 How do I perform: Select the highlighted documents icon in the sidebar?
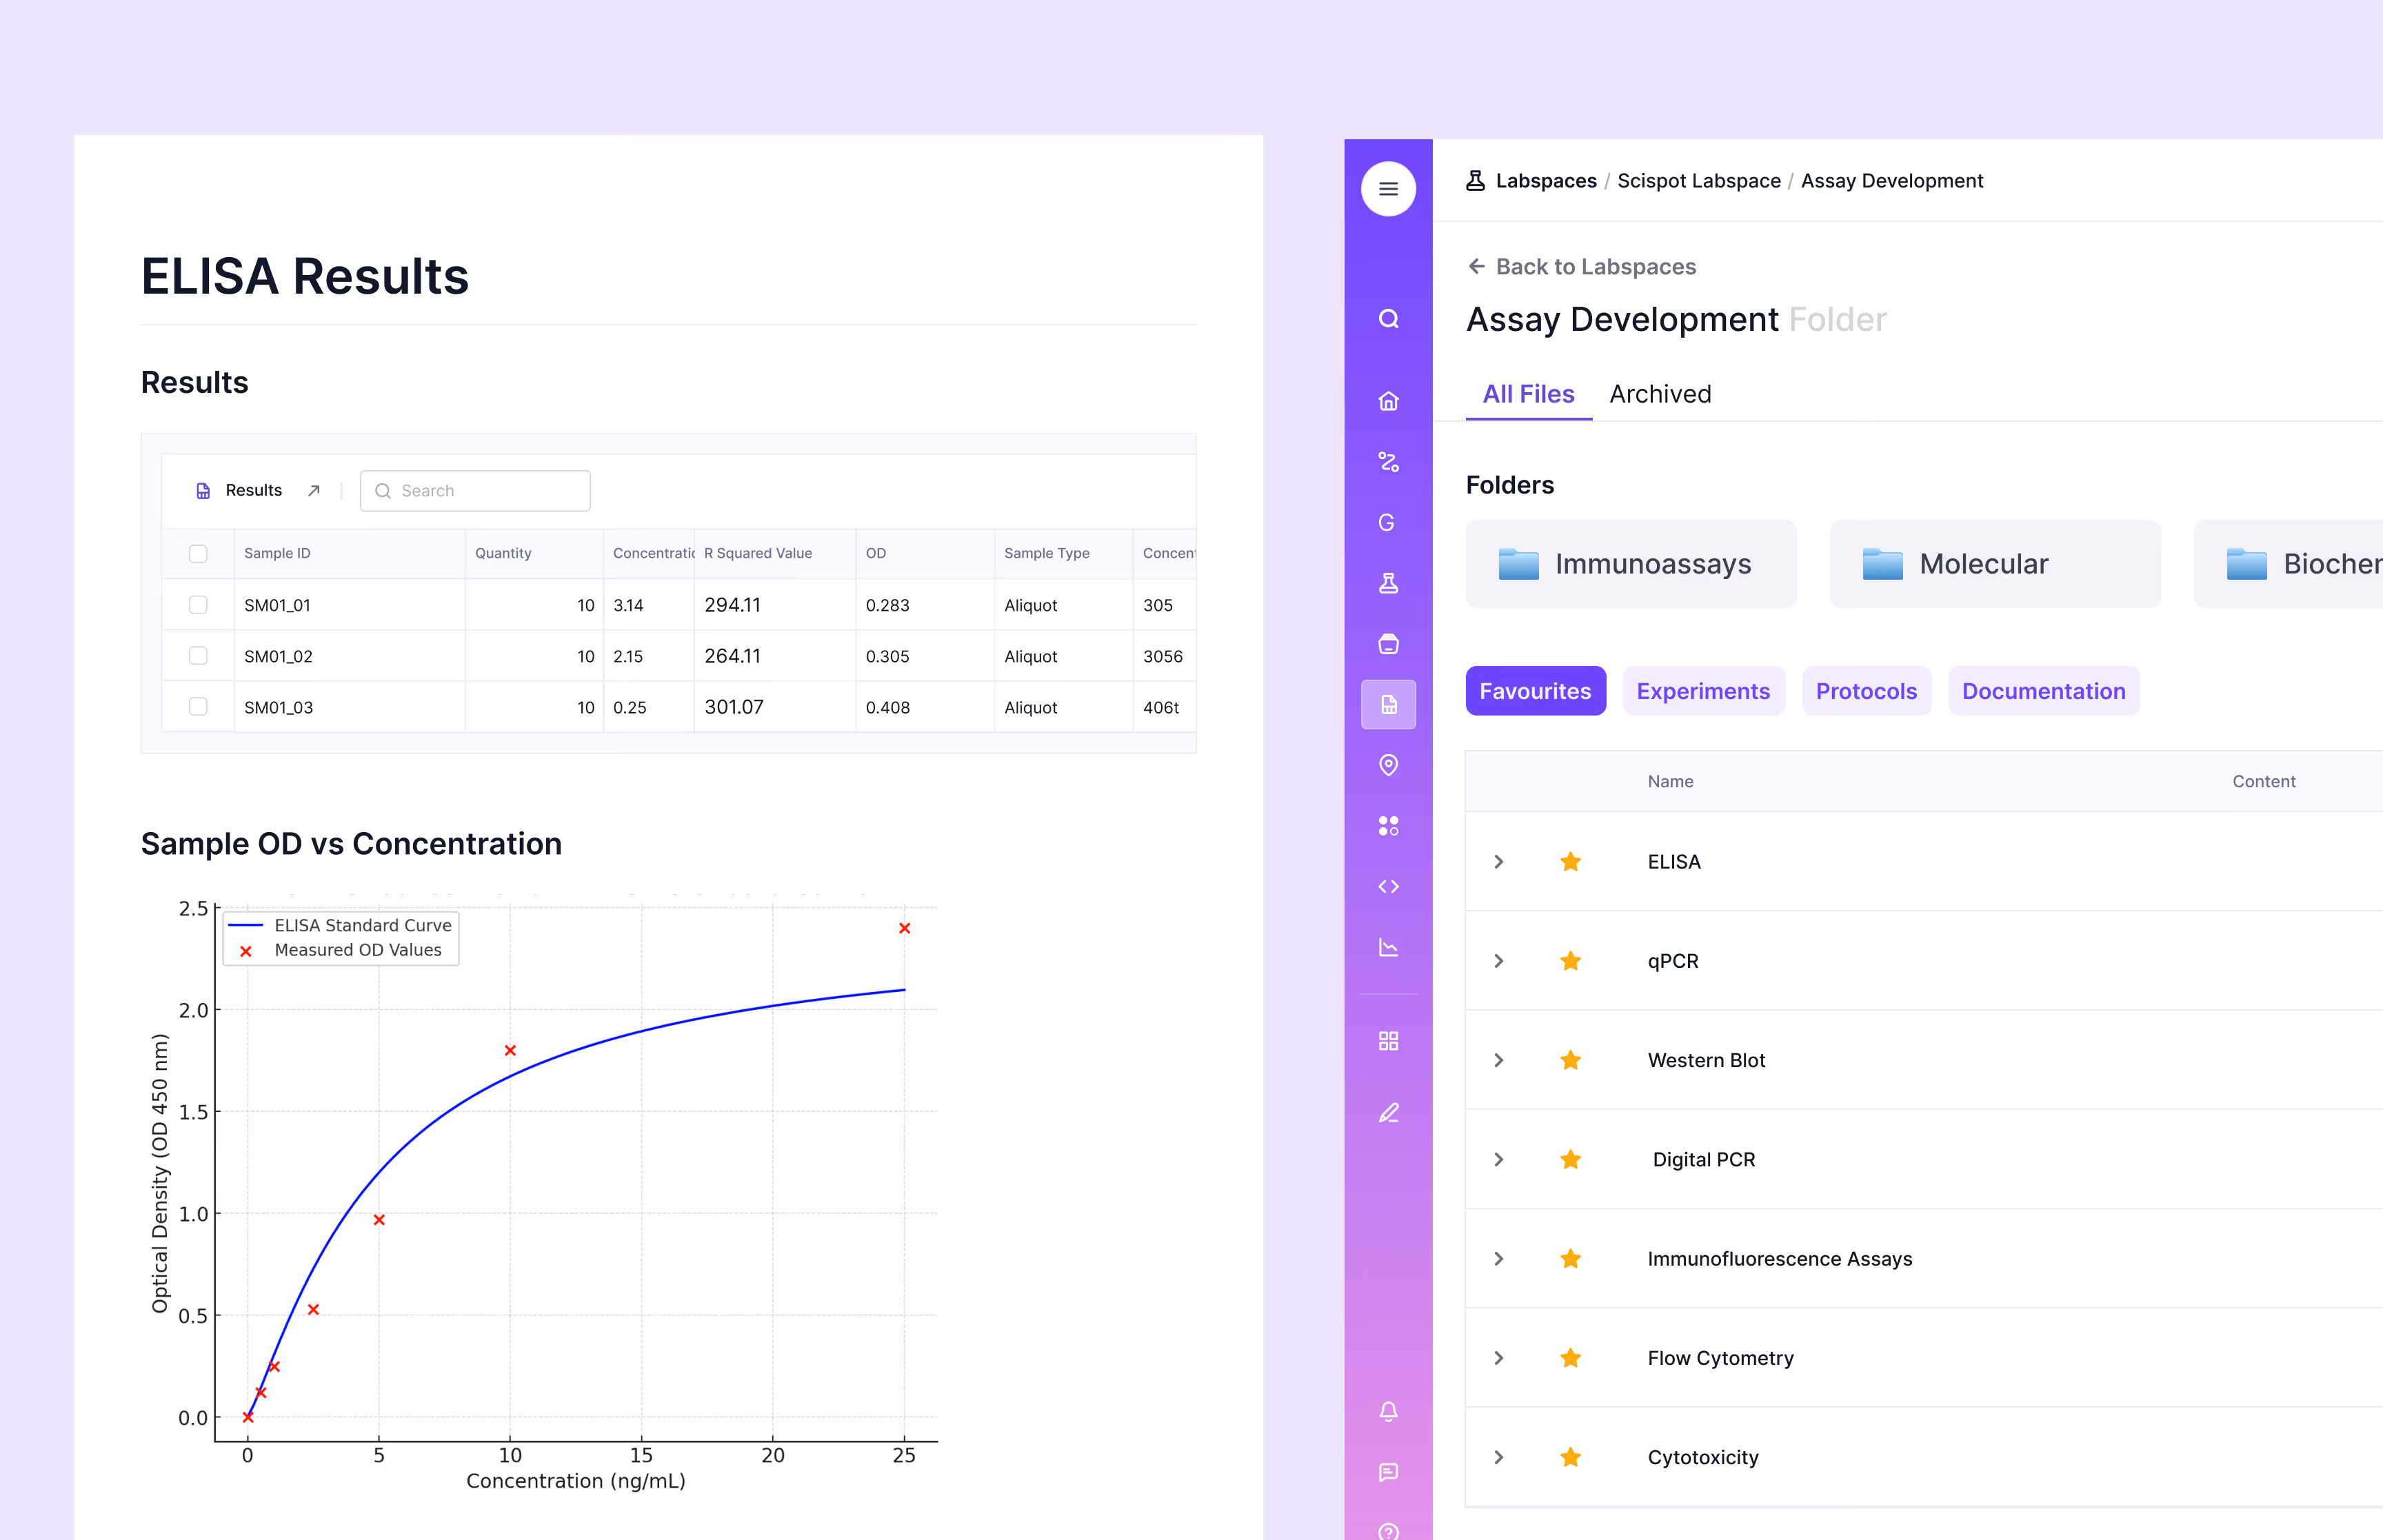(x=1388, y=704)
